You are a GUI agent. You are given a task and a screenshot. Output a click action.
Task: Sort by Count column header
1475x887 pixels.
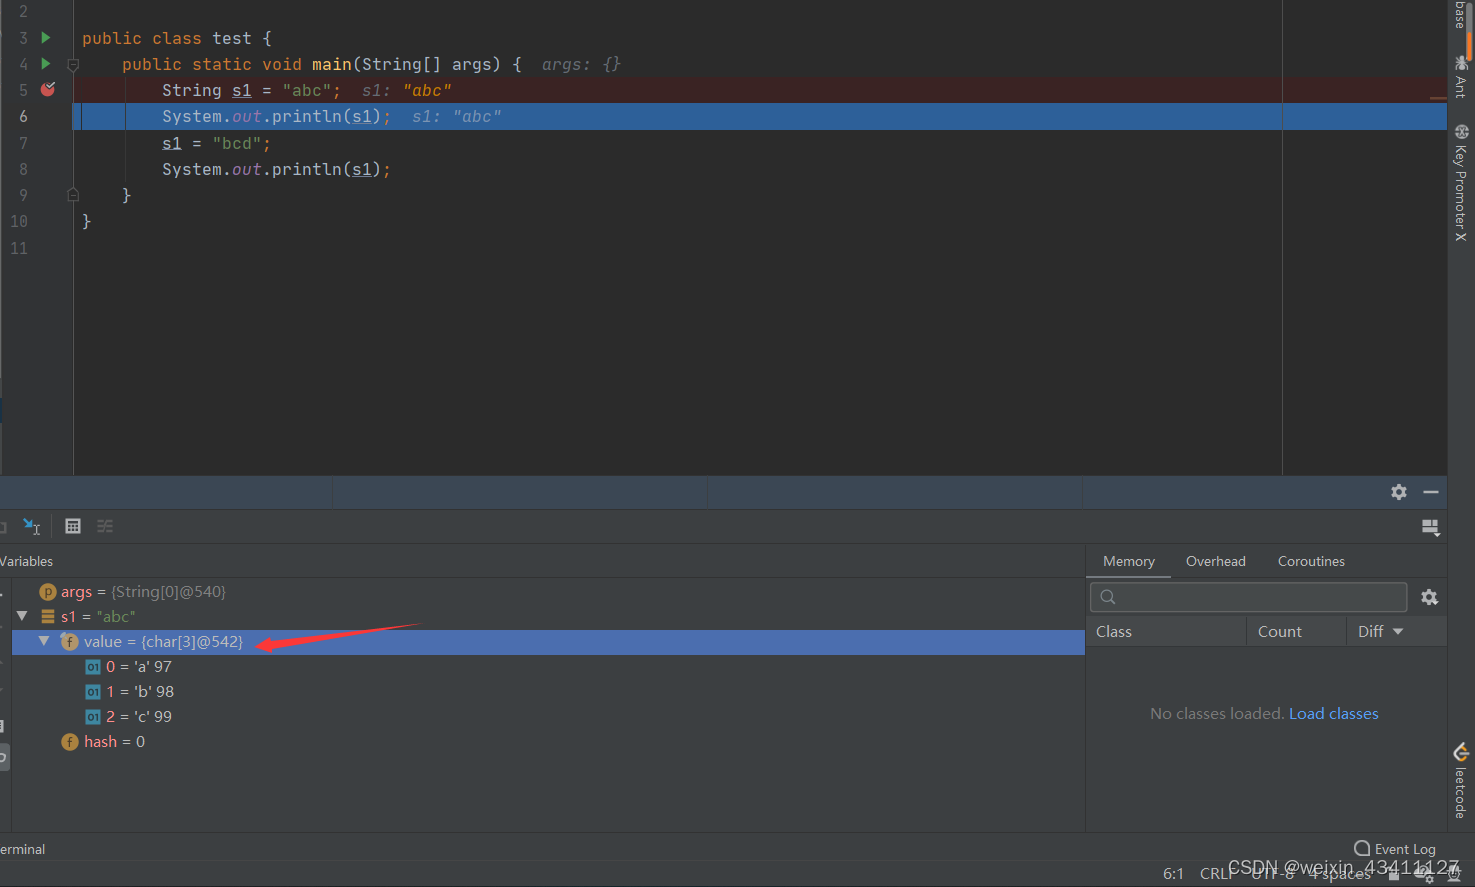(x=1295, y=631)
